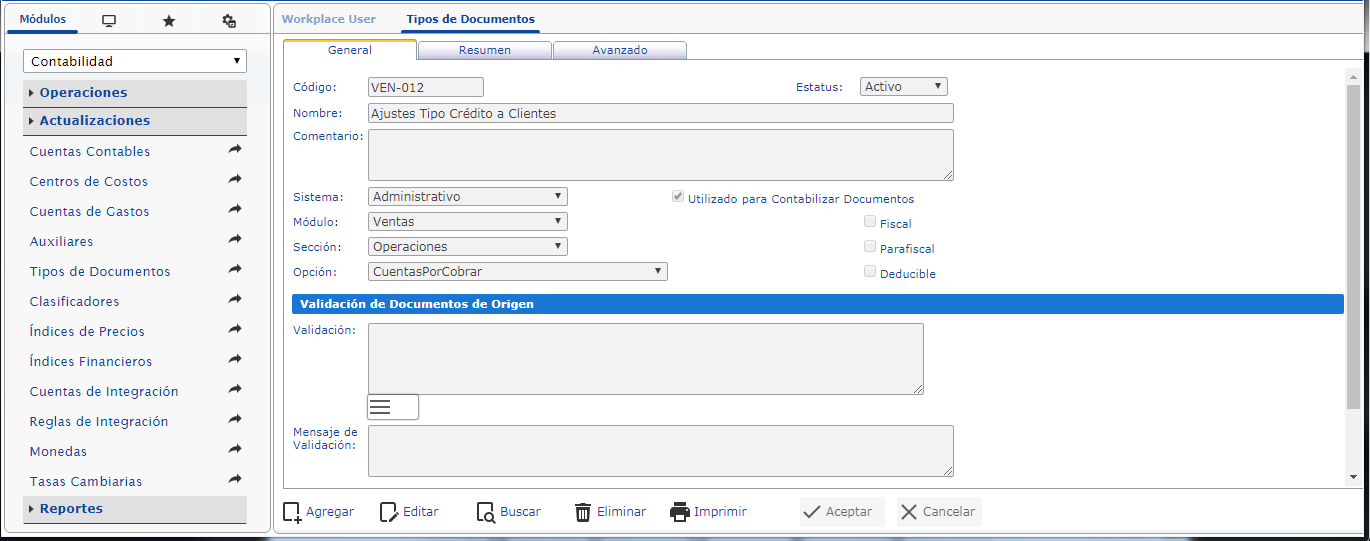Viewport: 1370px width, 541px height.
Task: Click the Buscar button
Action: coord(509,512)
